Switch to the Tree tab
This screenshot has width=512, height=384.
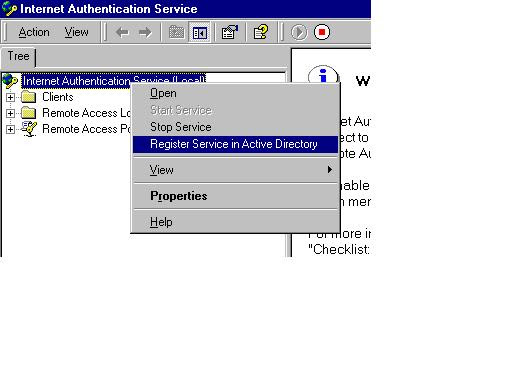pos(19,56)
